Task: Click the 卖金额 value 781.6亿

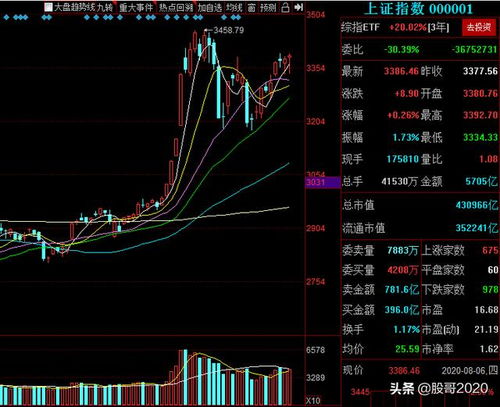Action: pos(402,289)
